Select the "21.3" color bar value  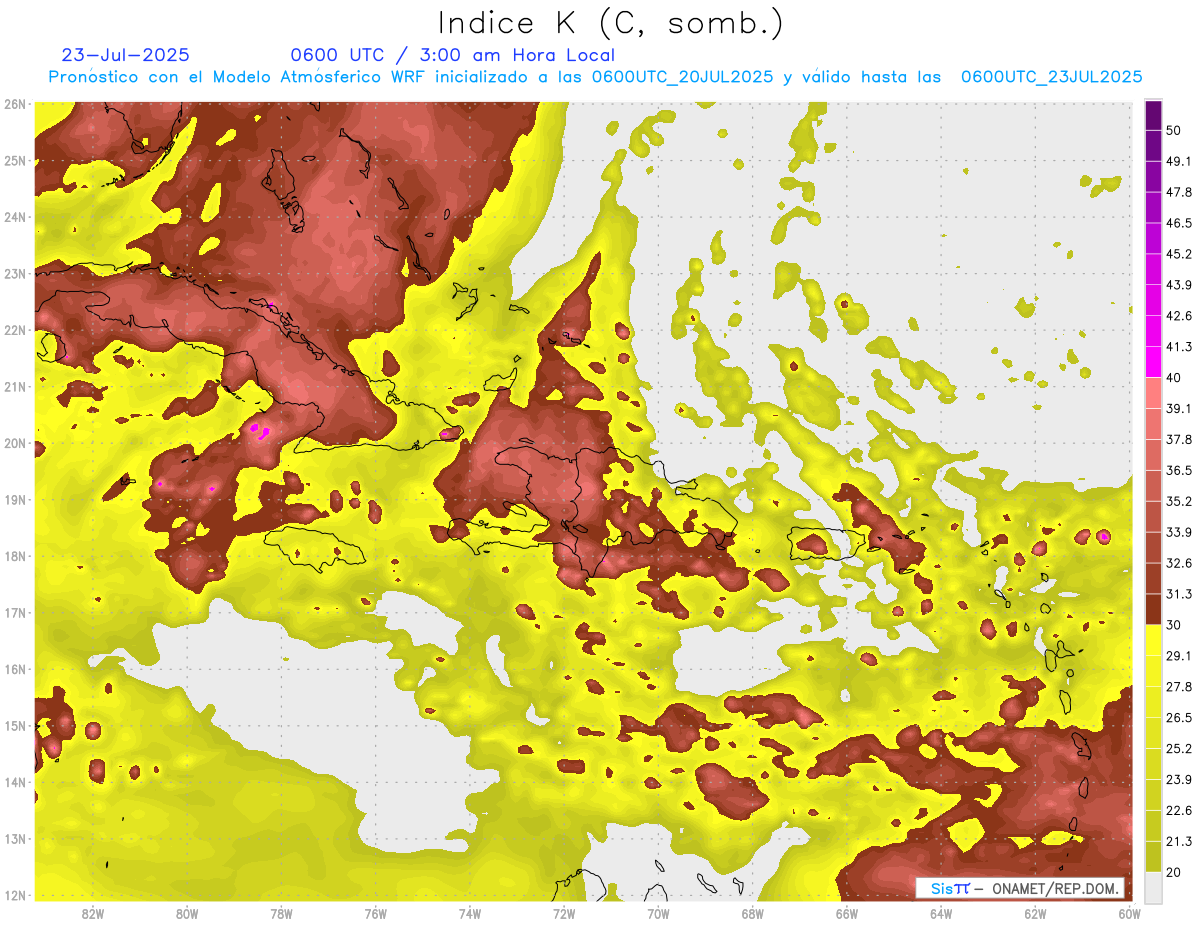(x=1179, y=841)
